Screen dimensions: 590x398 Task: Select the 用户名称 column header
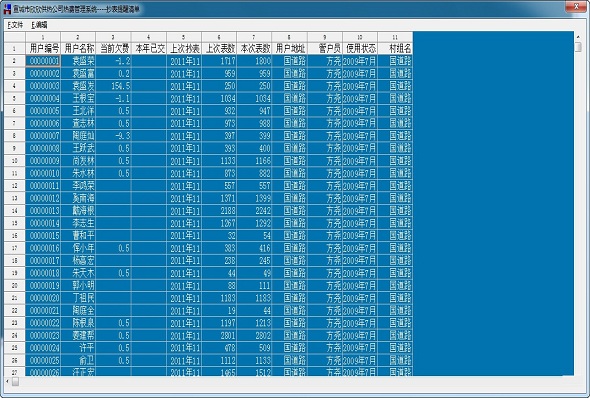(78, 48)
